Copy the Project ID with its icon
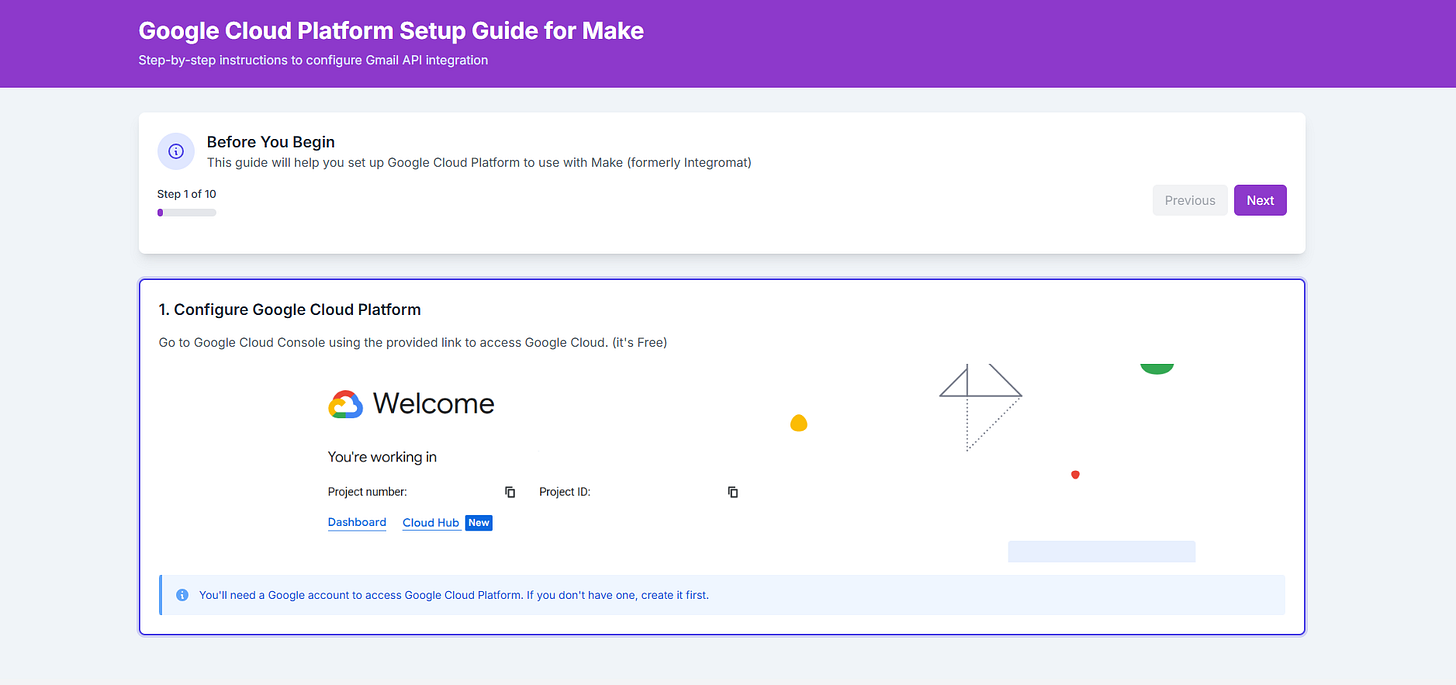Viewport: 1456px width, 685px height. tap(733, 492)
